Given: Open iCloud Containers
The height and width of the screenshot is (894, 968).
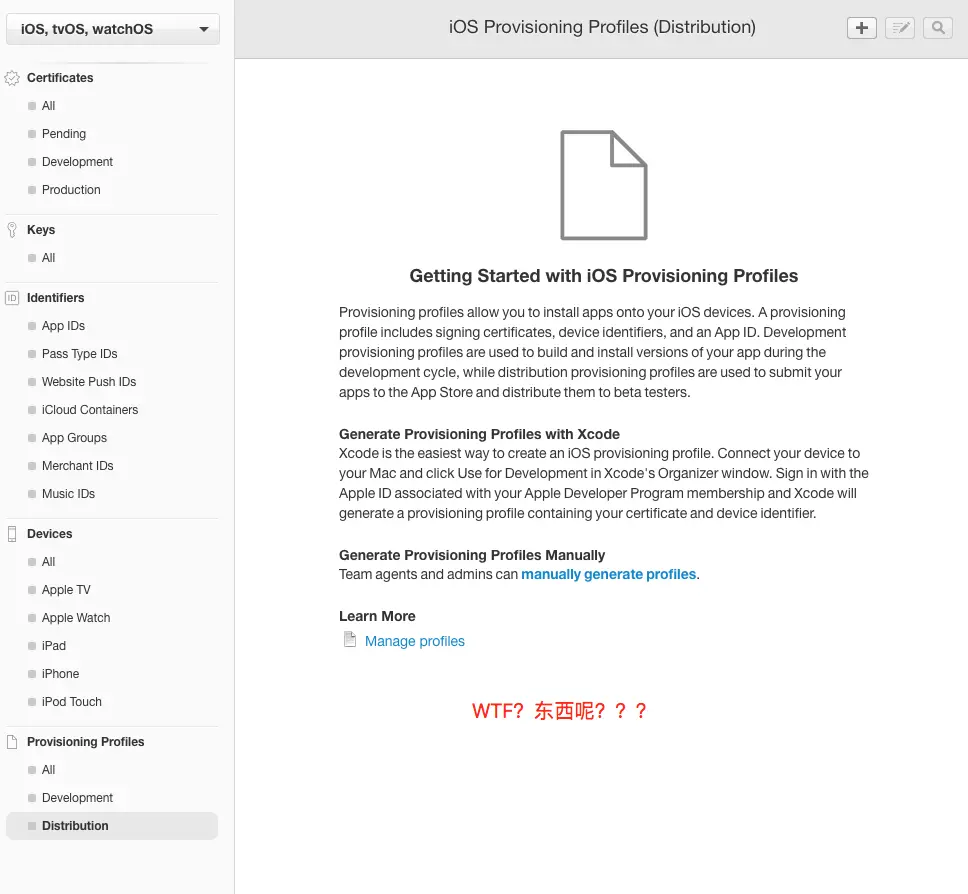Looking at the screenshot, I should coord(90,409).
